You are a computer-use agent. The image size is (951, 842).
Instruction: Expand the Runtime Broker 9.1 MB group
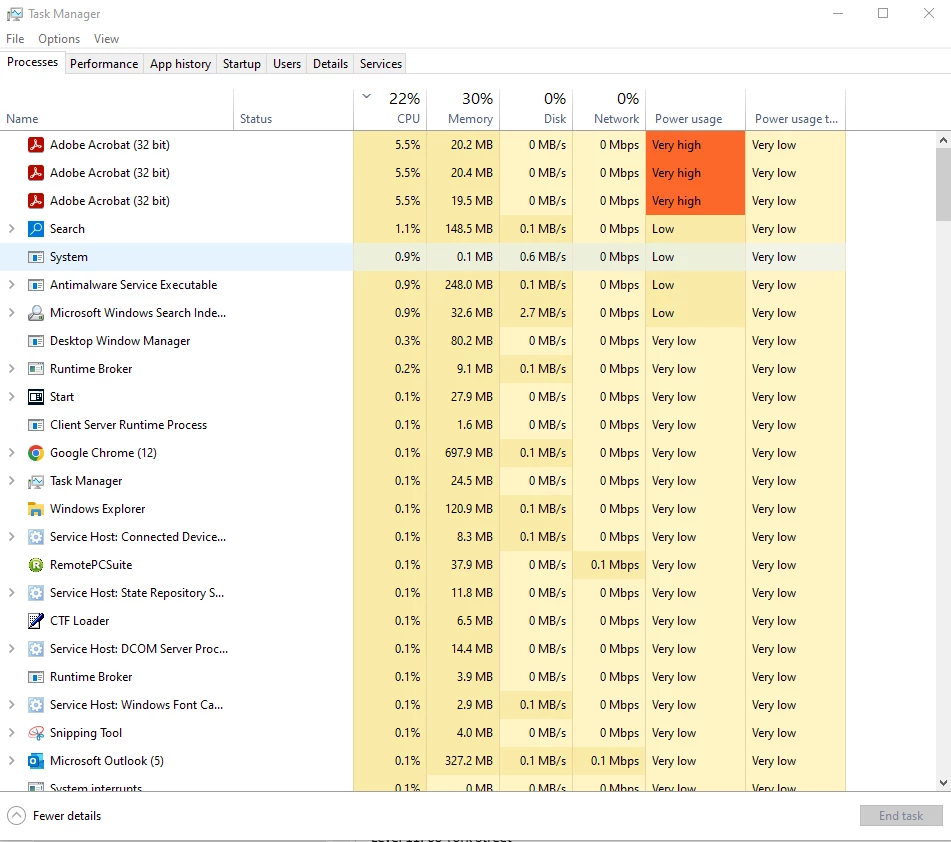tap(12, 369)
